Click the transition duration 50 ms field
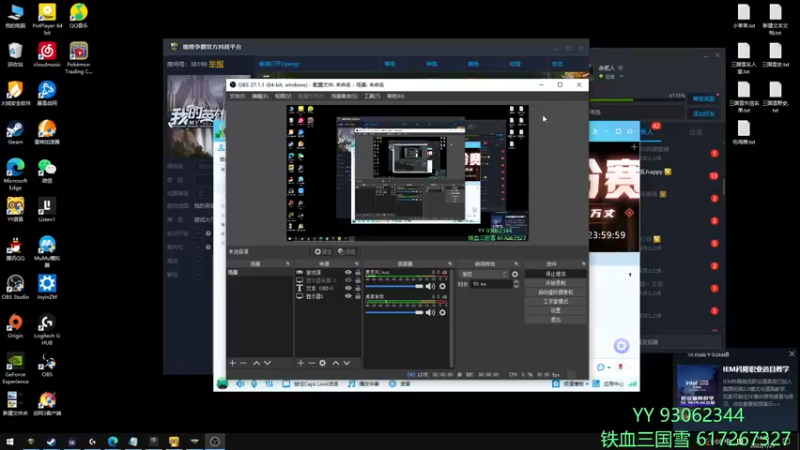 (x=490, y=284)
